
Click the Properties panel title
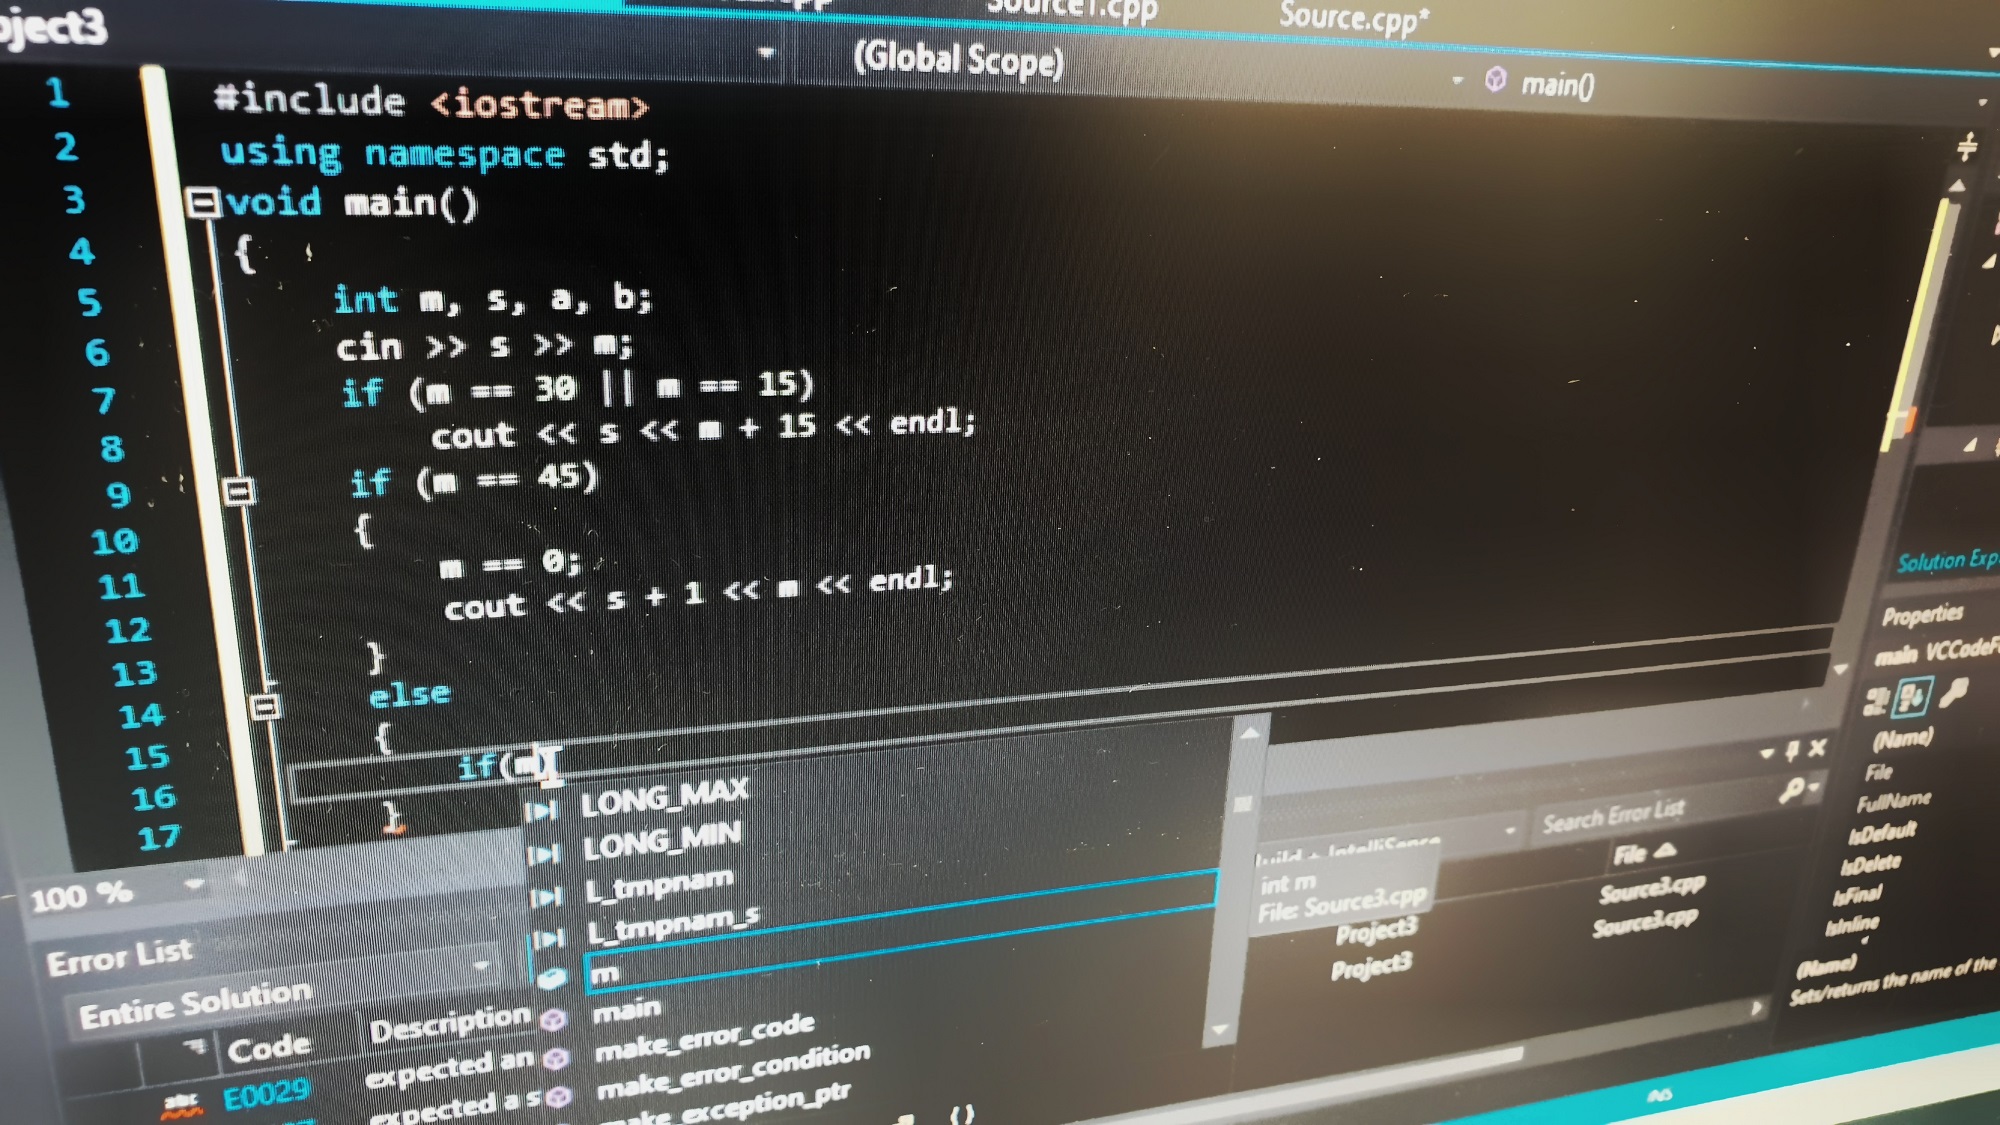click(1922, 614)
